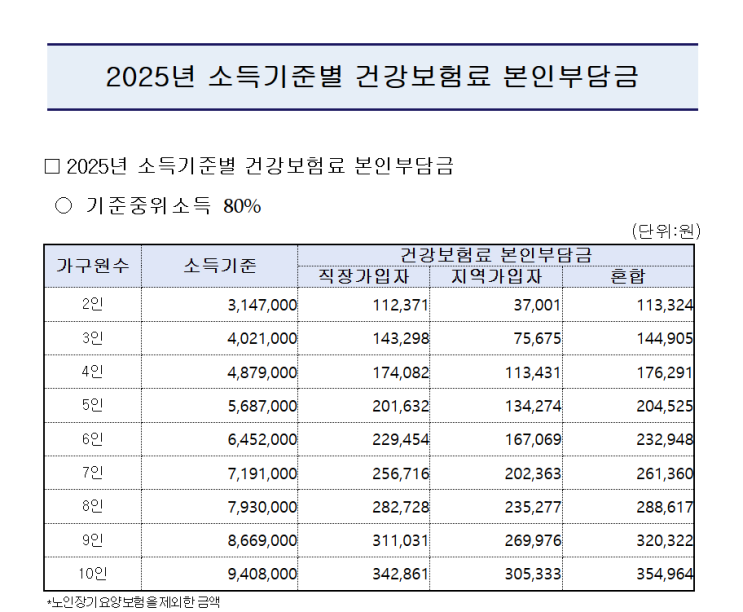Click cell value 320,322
Viewport: 743px width, 612px height.
(665, 540)
